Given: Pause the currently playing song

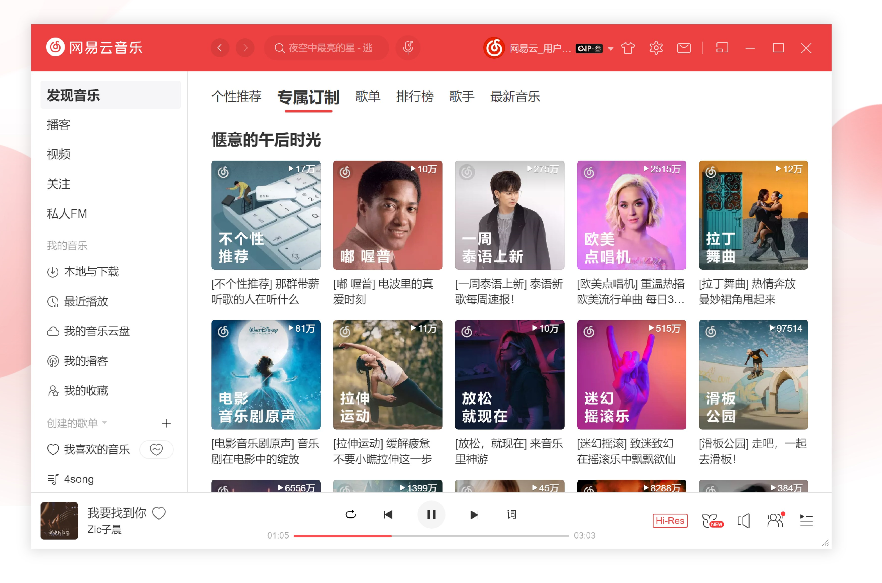Looking at the screenshot, I should pyautogui.click(x=431, y=514).
